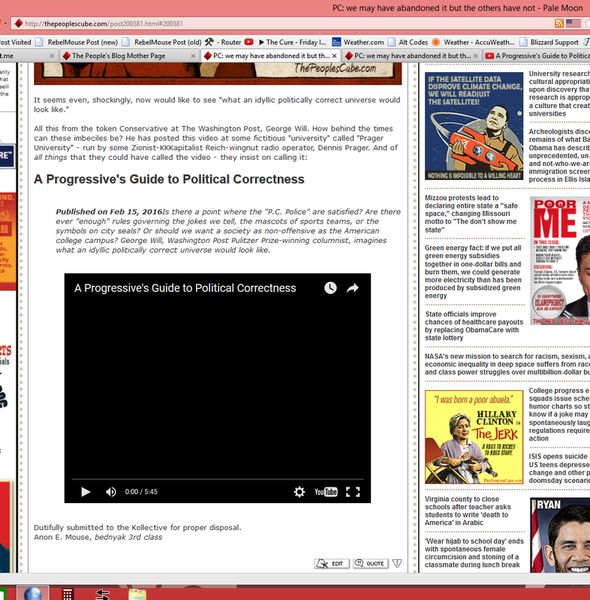Click the down triangle icon beside QUOTE
The image size is (590, 600).
[397, 563]
